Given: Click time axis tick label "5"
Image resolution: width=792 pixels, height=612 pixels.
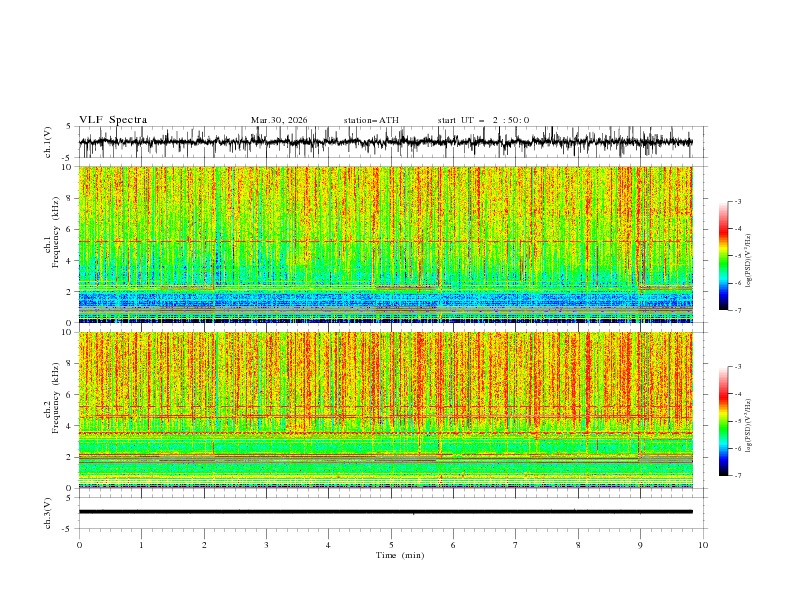Looking at the screenshot, I should pyautogui.click(x=391, y=545).
